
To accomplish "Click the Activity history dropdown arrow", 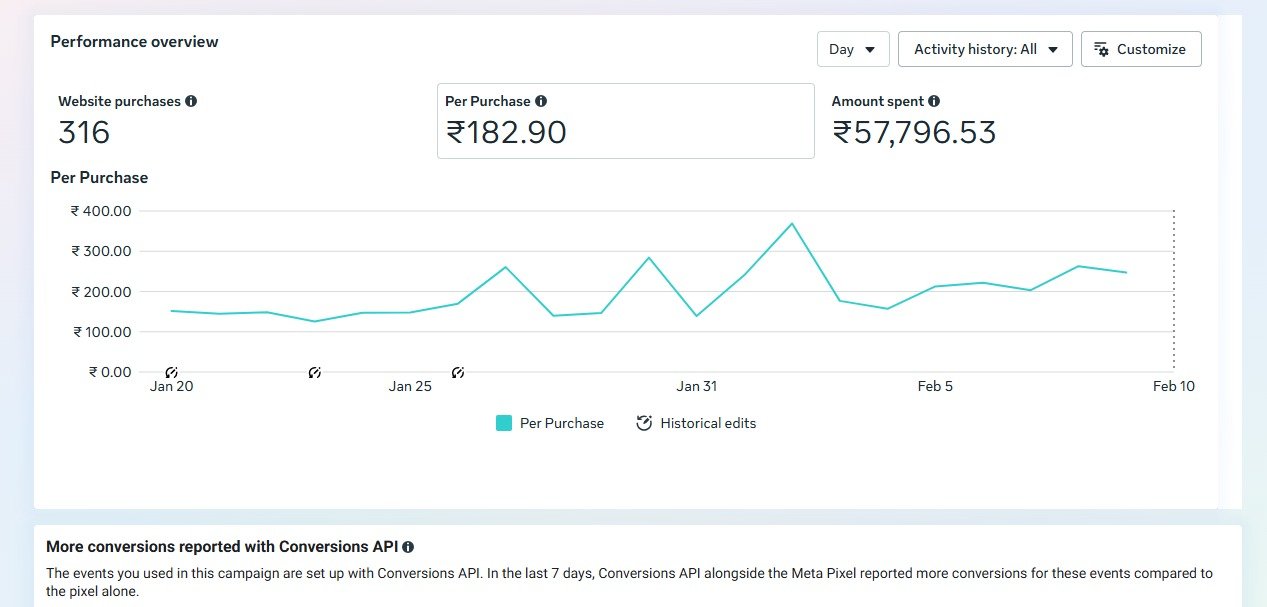I will [1053, 49].
